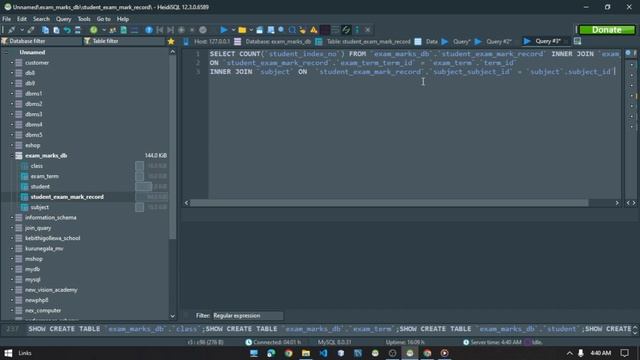Open dropdown arrow next to load file folder
640x360 pixels.
pos(251,30)
